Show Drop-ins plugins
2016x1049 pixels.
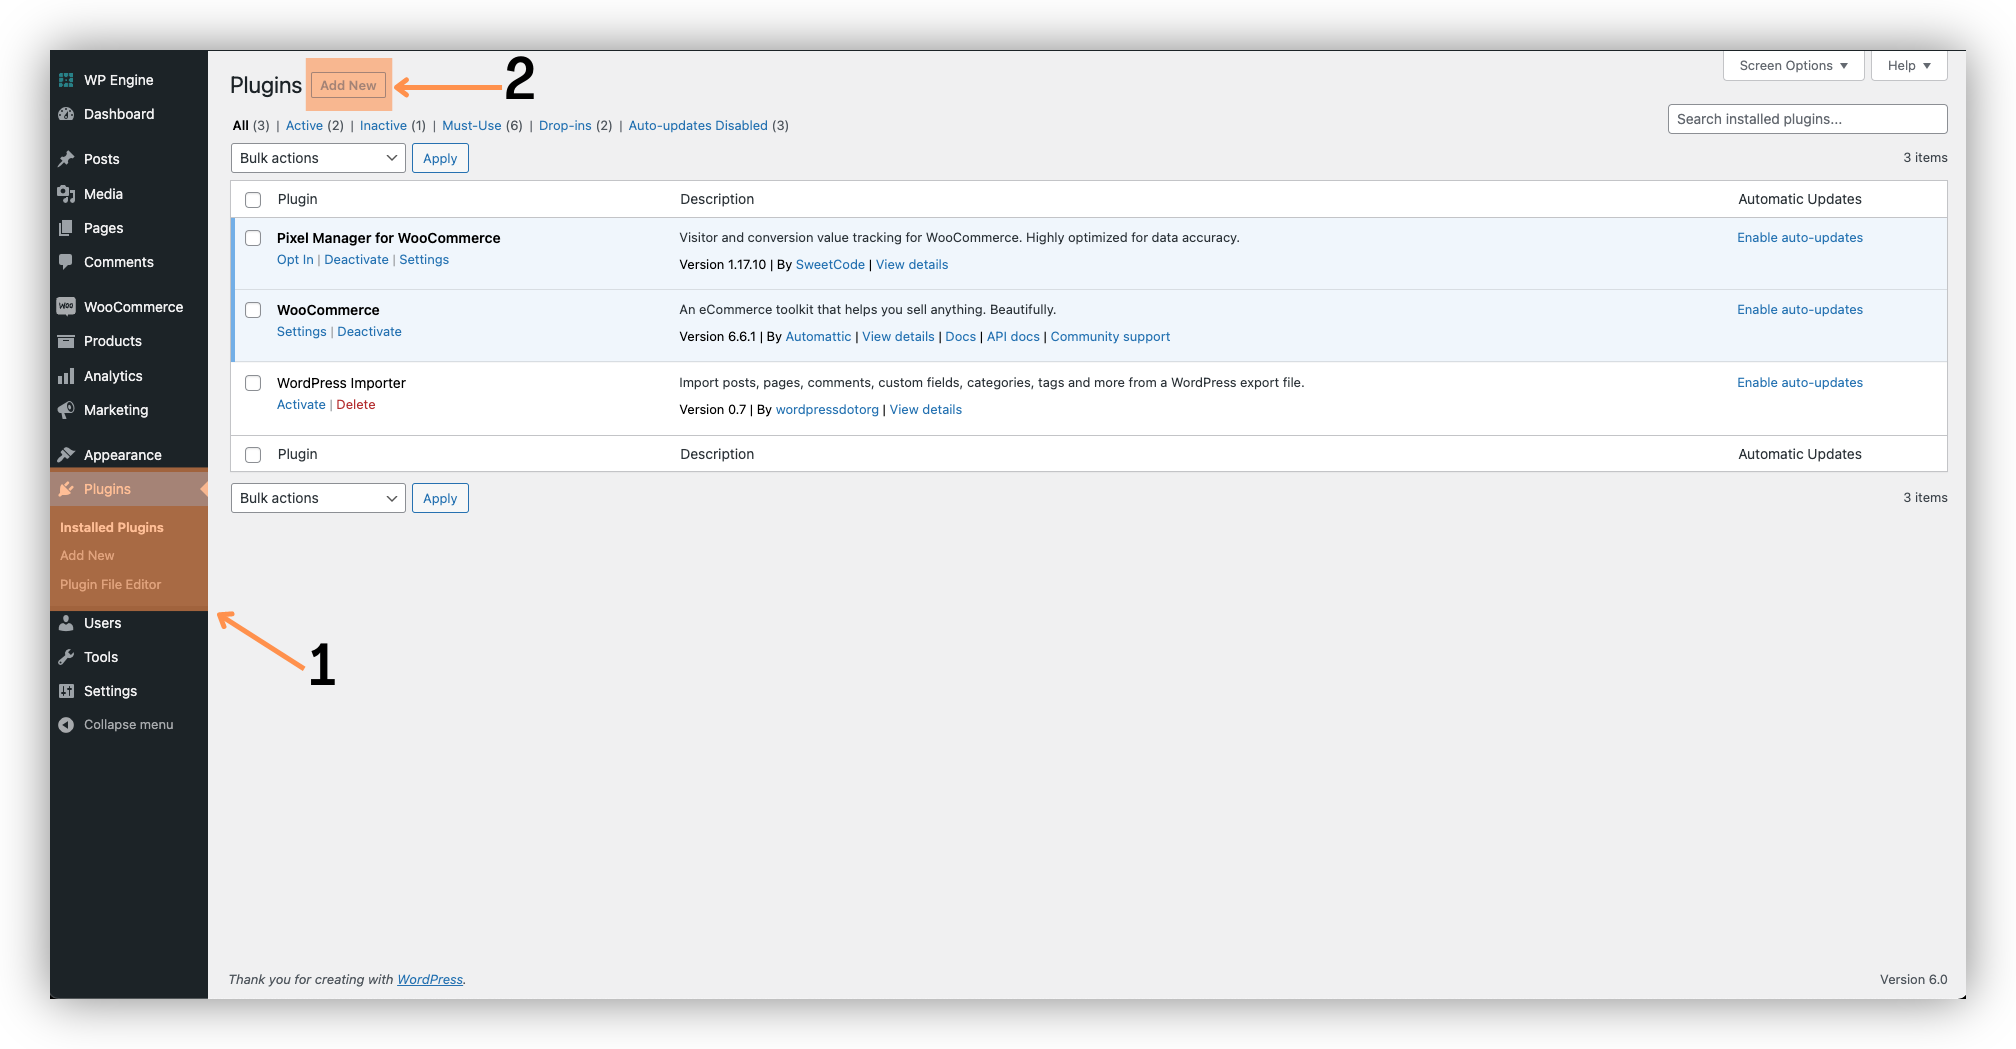pos(565,125)
